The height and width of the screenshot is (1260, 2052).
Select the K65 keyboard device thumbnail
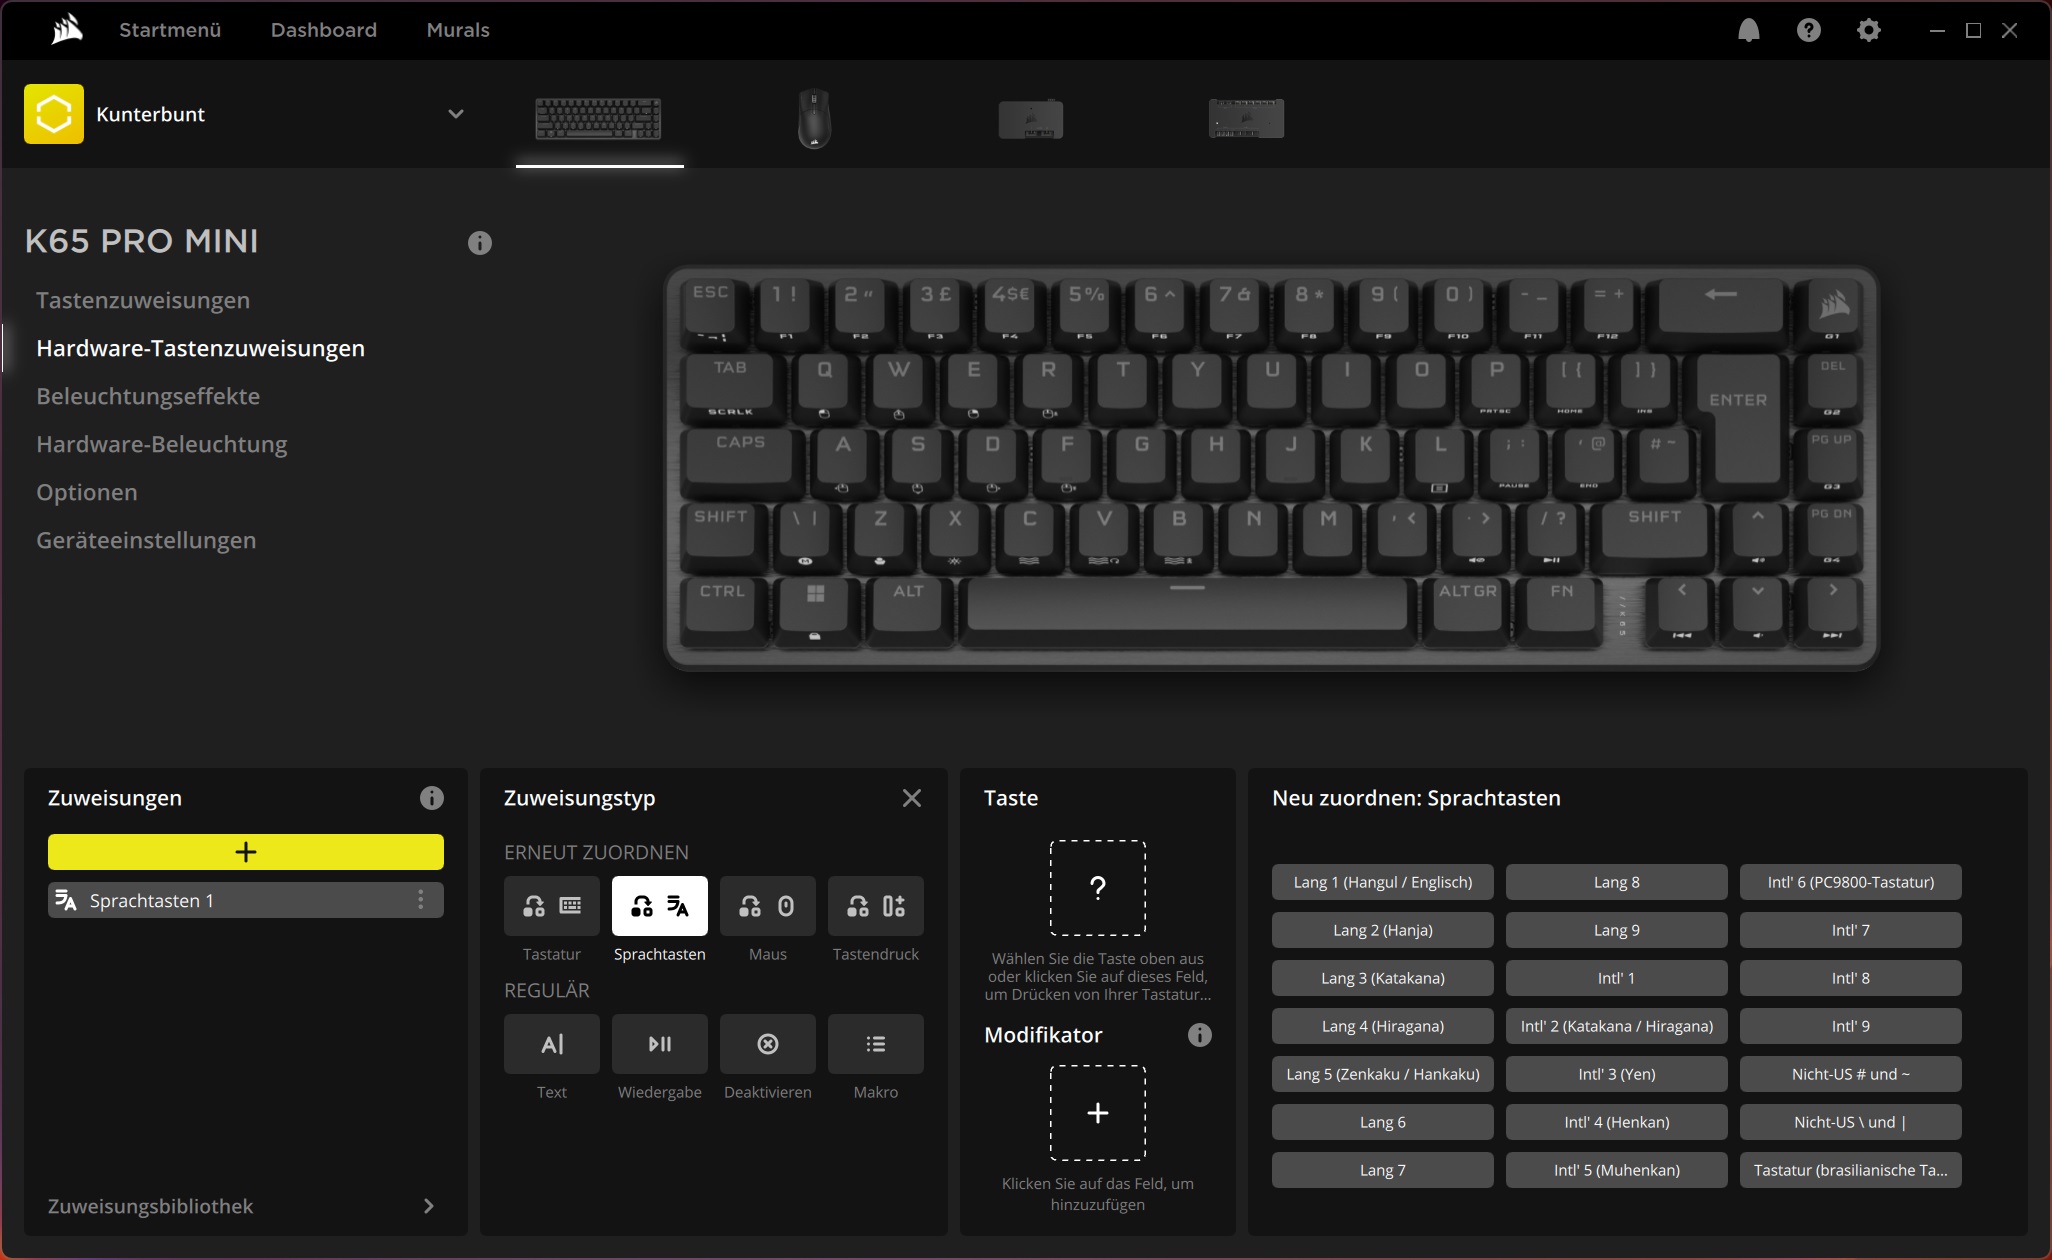coord(598,118)
